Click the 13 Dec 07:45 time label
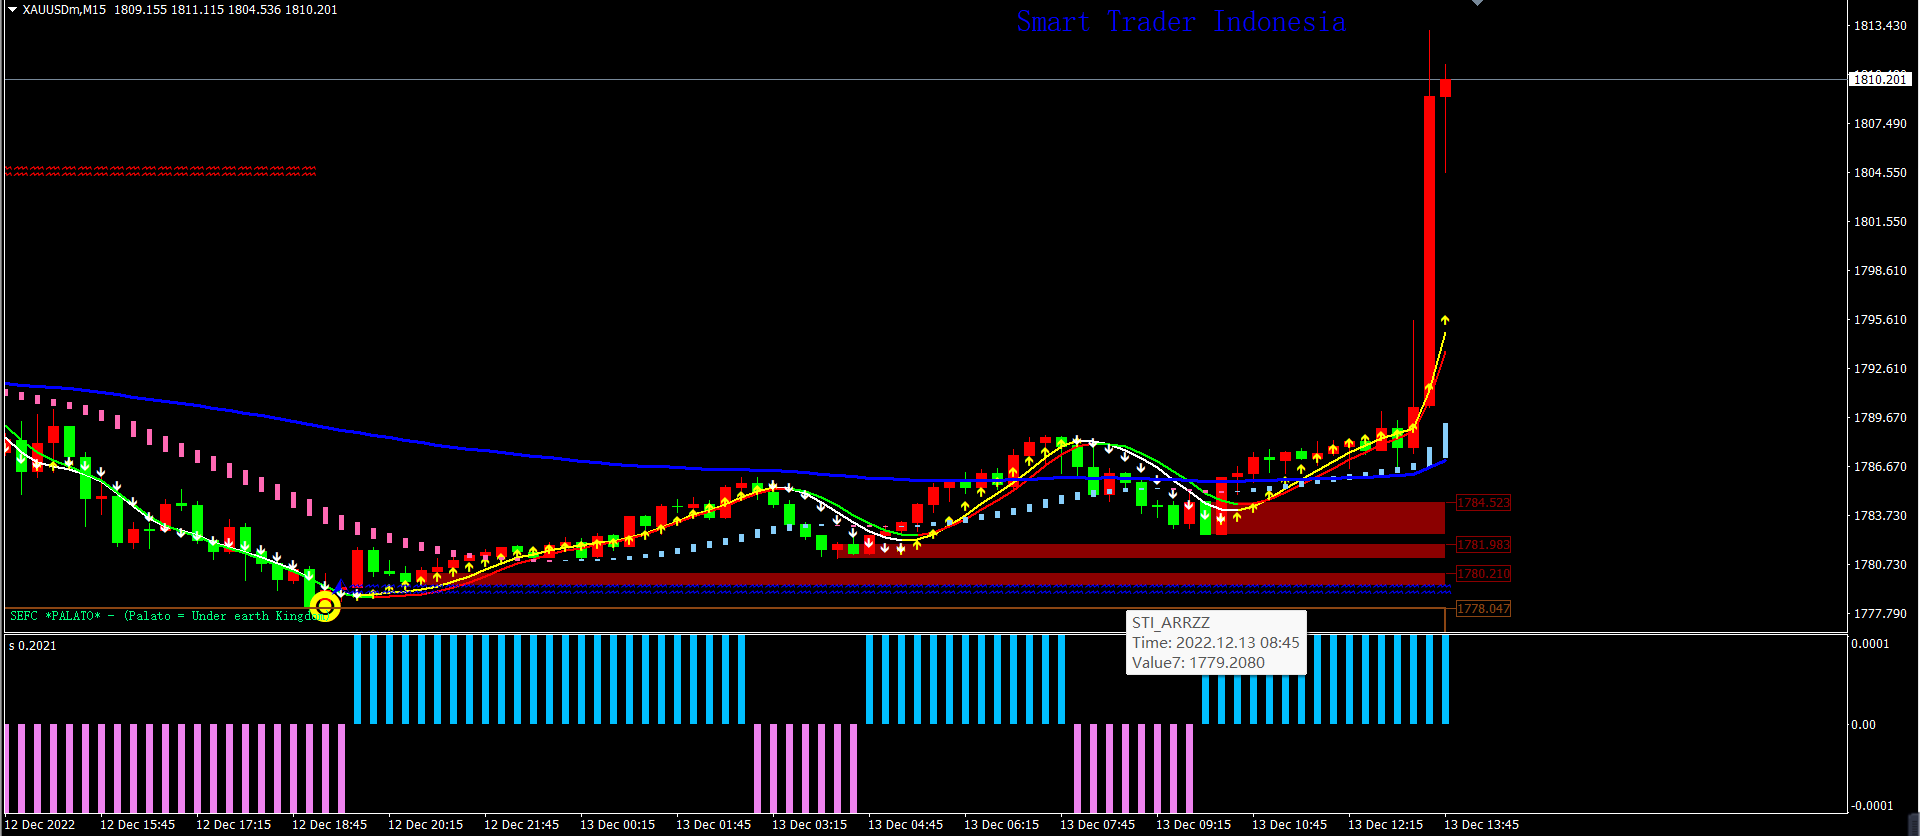 (1097, 825)
